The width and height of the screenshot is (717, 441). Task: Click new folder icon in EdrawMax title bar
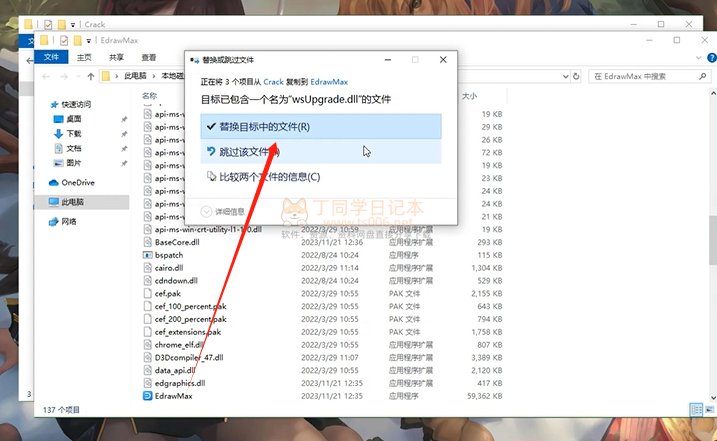(x=77, y=40)
